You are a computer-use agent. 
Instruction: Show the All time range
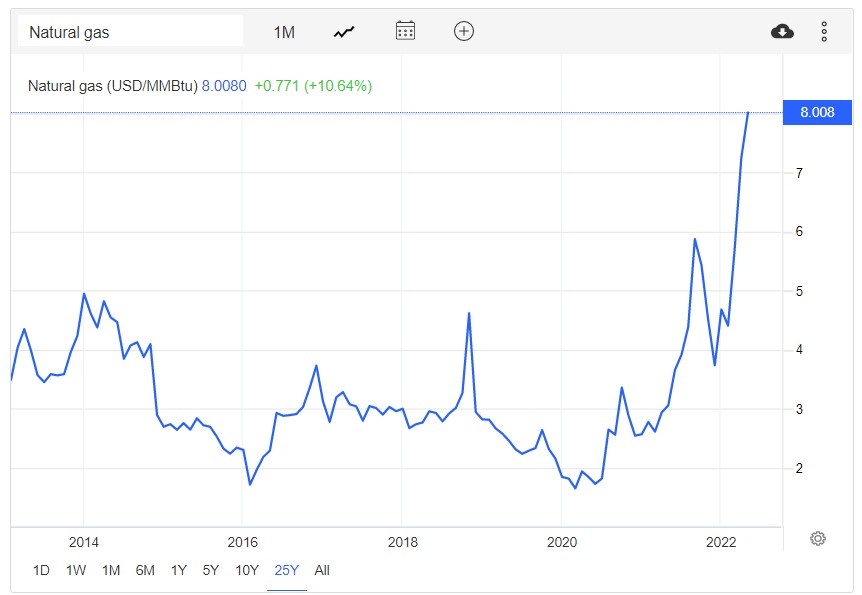322,570
